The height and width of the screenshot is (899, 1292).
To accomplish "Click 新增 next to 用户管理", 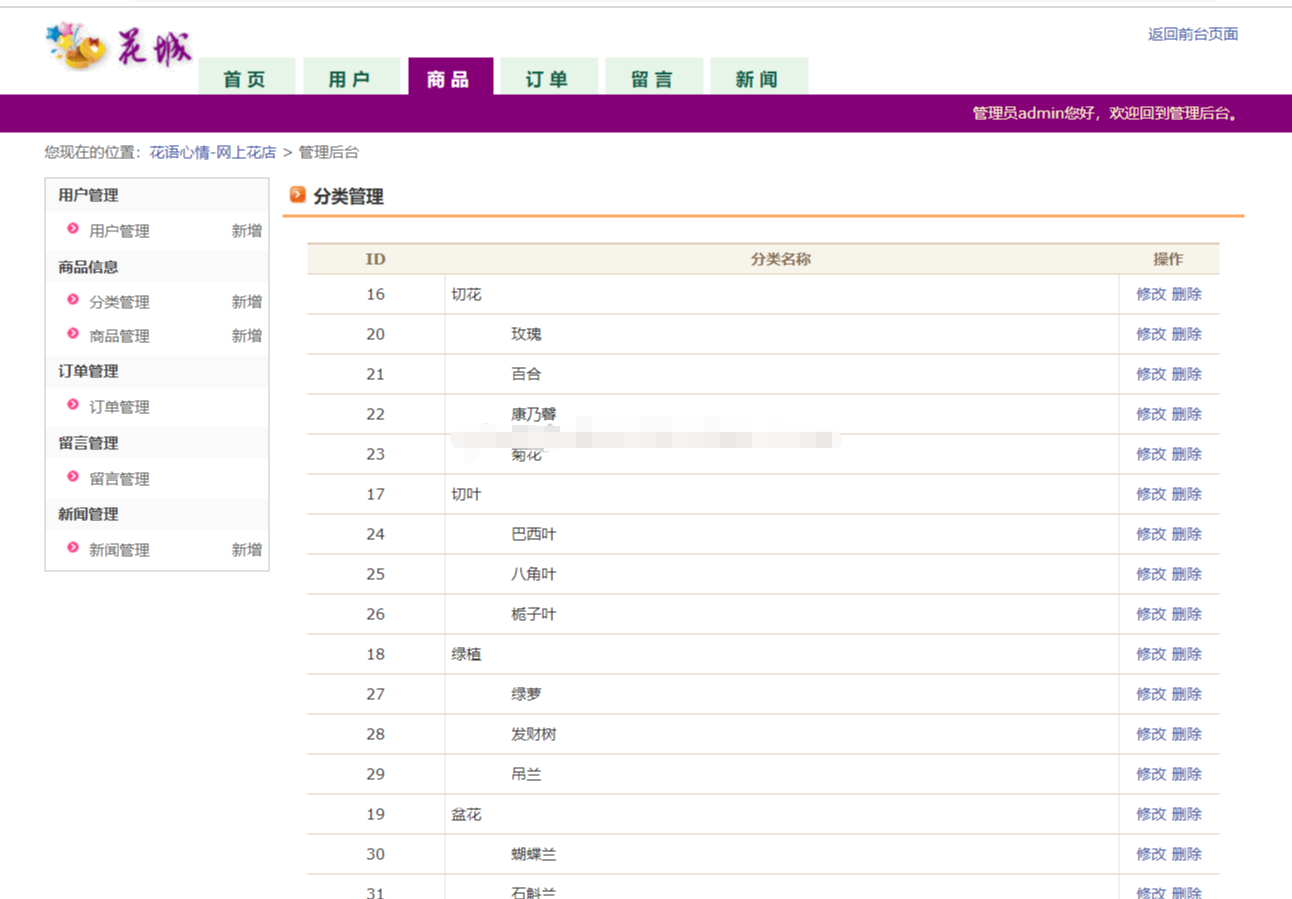I will (247, 231).
